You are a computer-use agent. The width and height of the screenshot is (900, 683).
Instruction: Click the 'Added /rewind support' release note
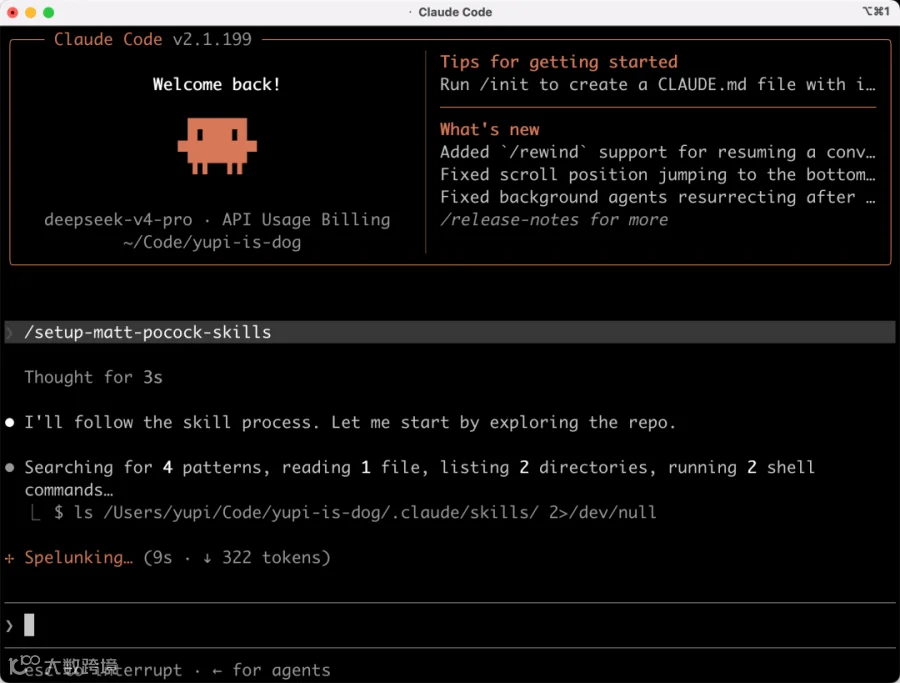[x=658, y=152]
